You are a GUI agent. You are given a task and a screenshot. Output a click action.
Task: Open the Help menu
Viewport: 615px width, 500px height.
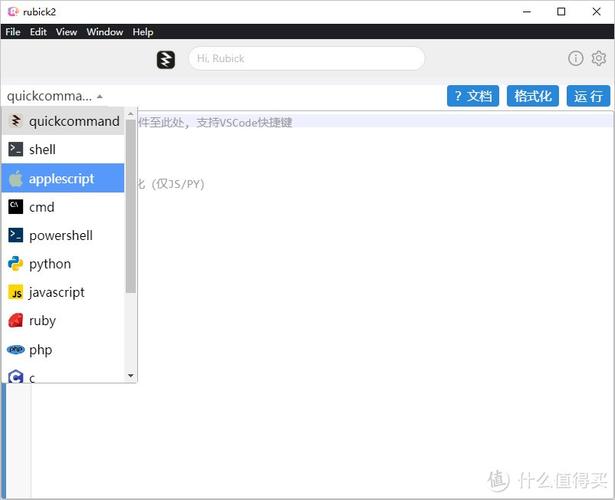(x=143, y=32)
